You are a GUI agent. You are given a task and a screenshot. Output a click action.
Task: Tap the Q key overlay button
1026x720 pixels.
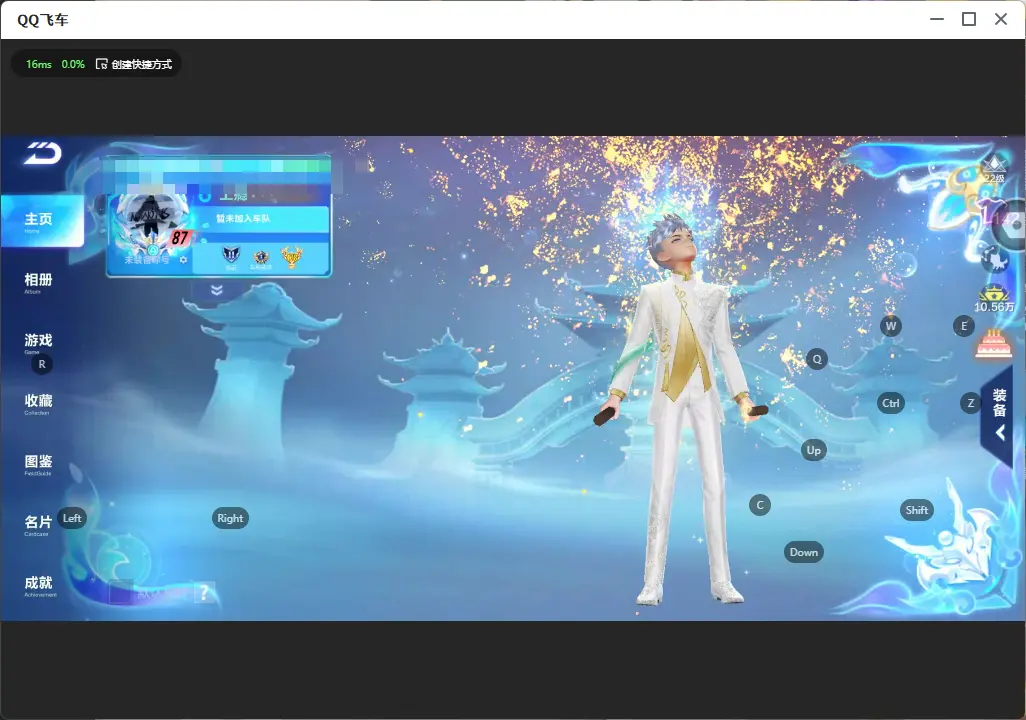click(x=817, y=359)
